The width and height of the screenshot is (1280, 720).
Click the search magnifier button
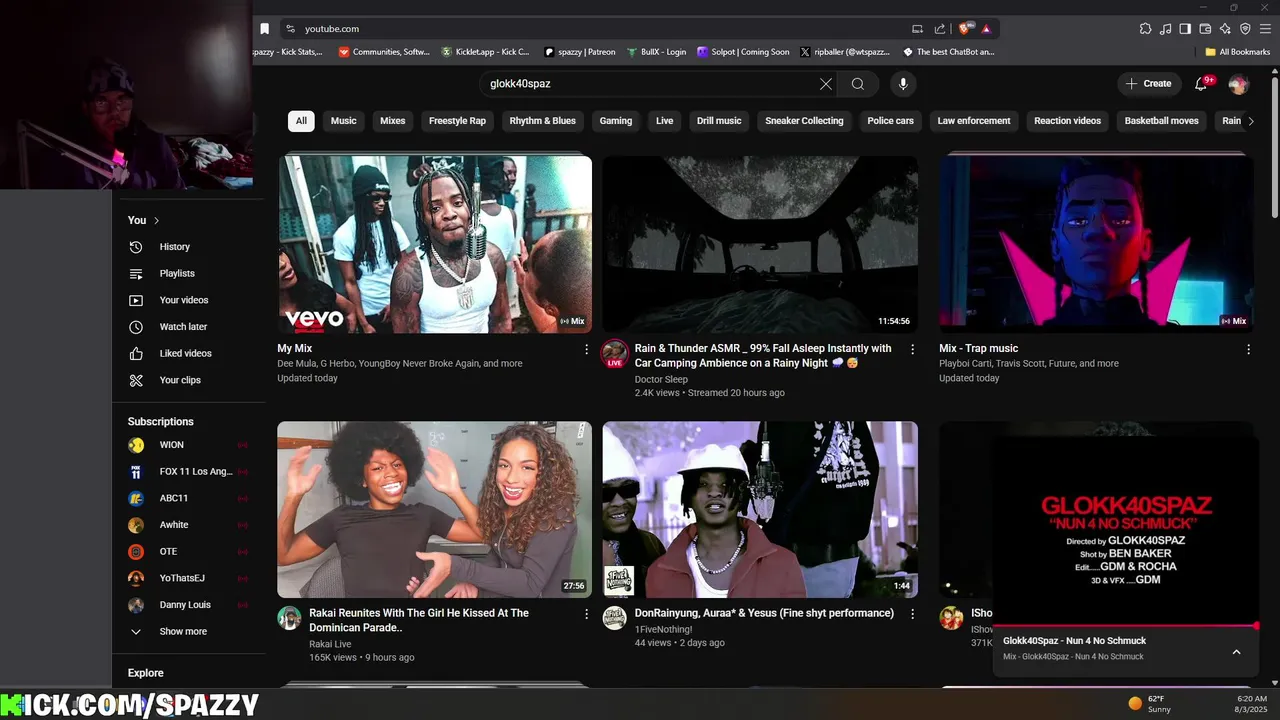tap(858, 84)
